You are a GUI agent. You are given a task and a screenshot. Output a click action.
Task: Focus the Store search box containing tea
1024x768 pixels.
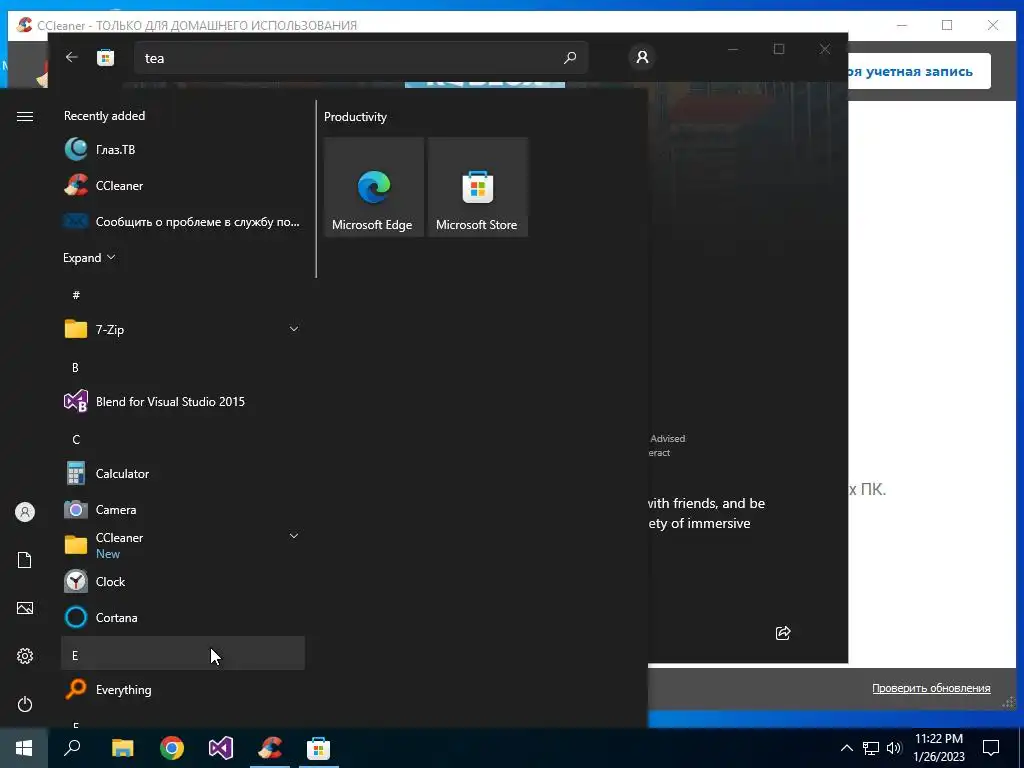coord(361,58)
